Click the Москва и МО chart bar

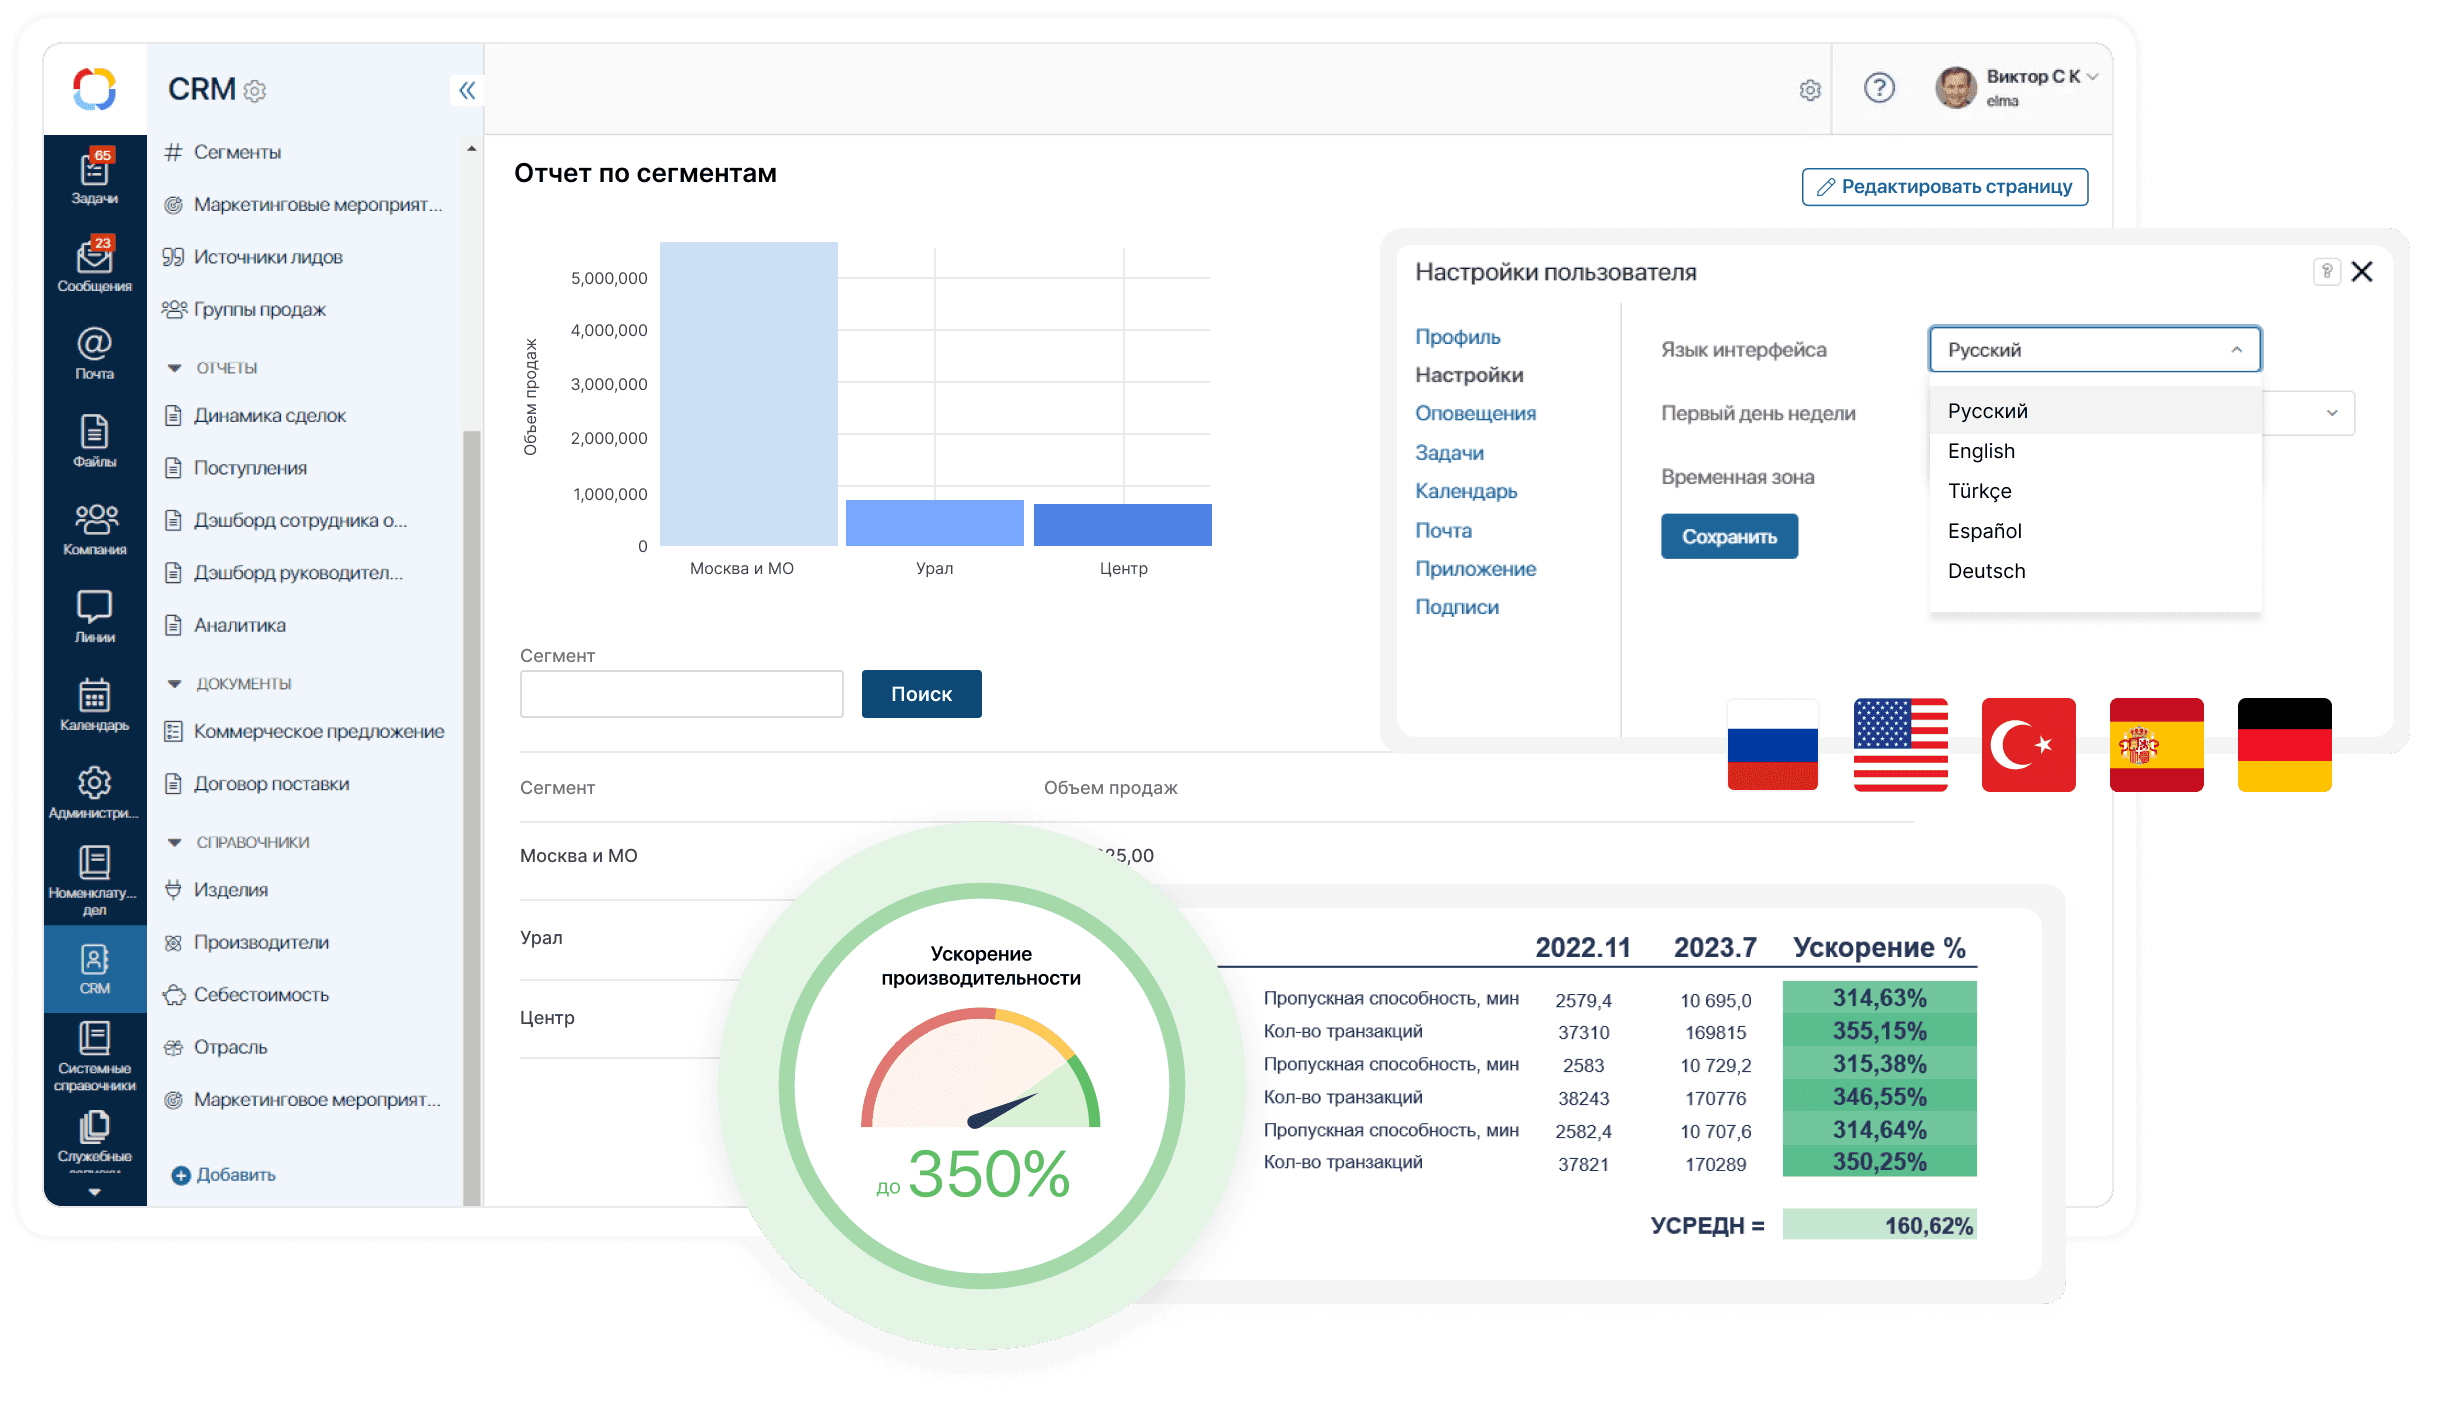(x=748, y=394)
